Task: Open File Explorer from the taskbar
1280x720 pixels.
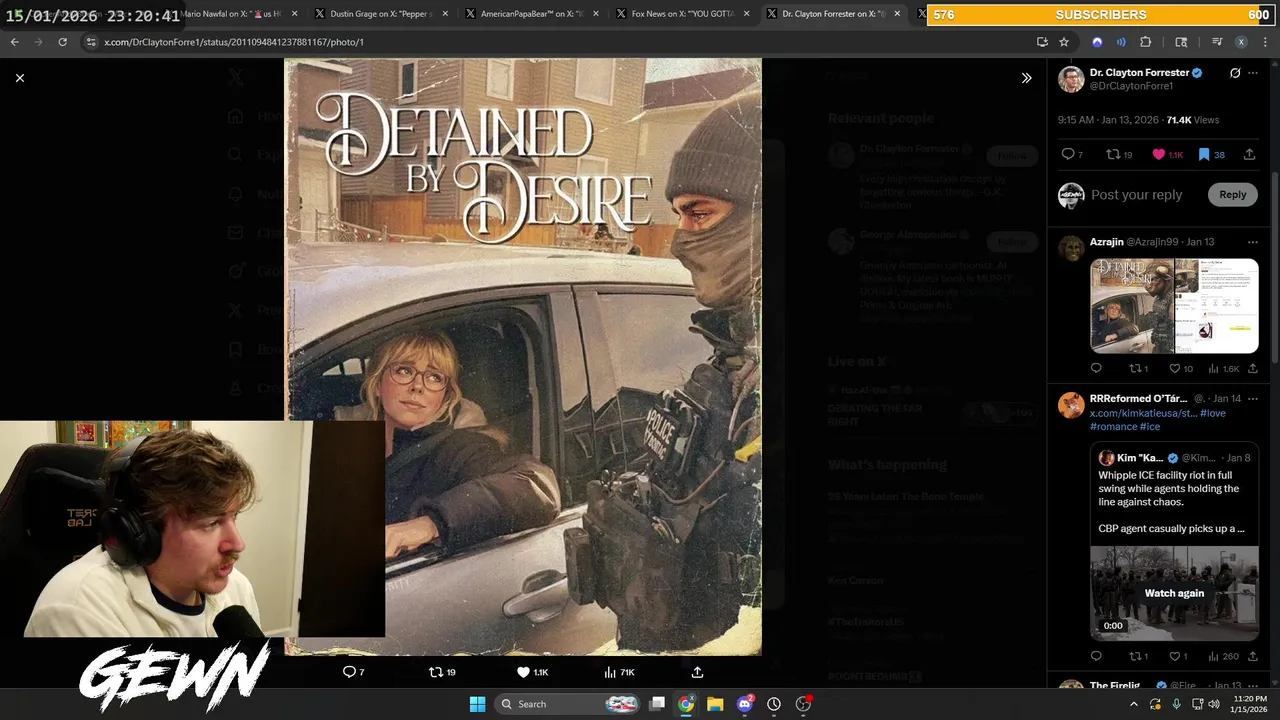Action: coord(715,704)
